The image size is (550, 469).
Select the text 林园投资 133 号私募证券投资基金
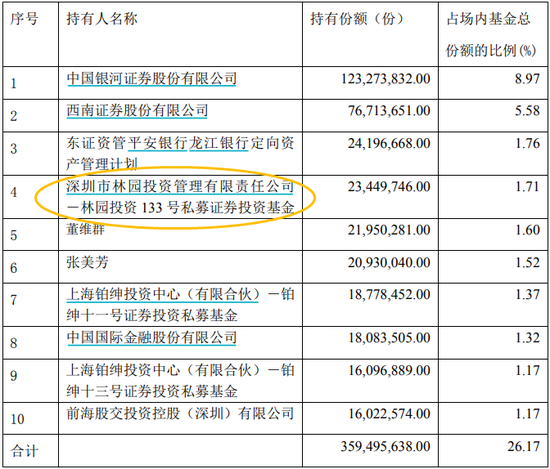pos(188,208)
